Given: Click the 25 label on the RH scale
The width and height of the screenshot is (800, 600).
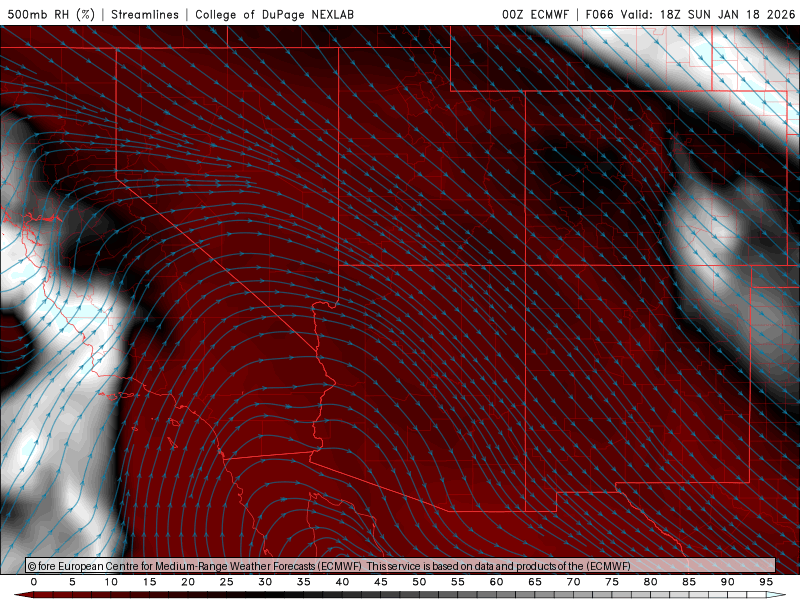Looking at the screenshot, I should [x=227, y=582].
